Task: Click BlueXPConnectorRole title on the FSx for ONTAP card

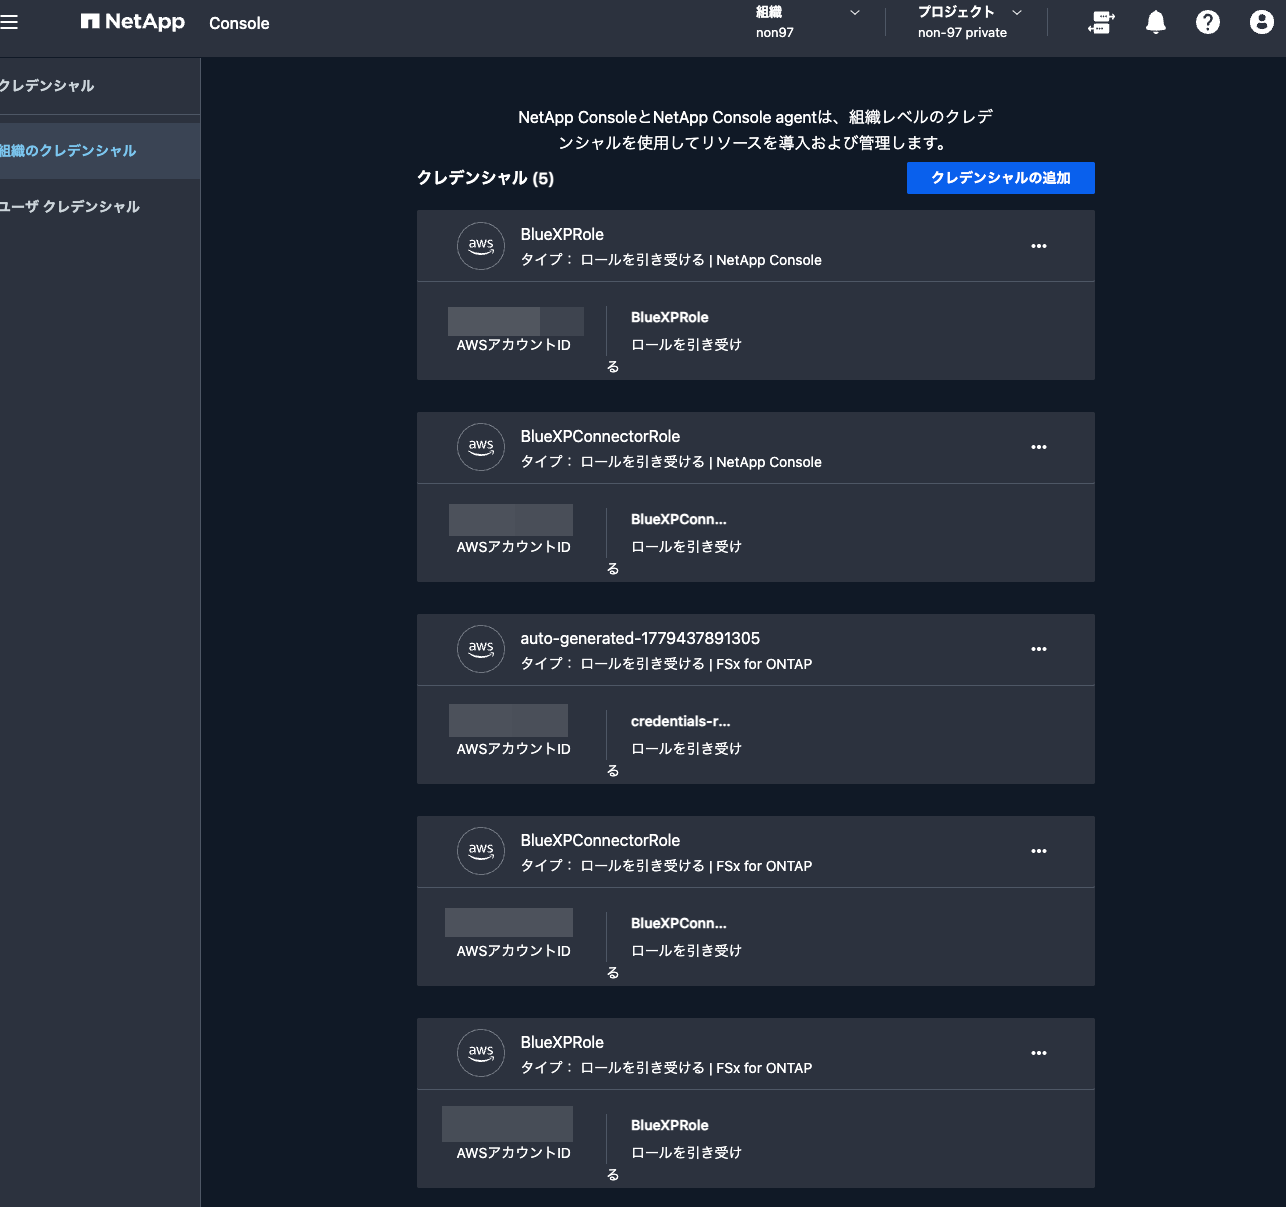Action: (x=600, y=840)
